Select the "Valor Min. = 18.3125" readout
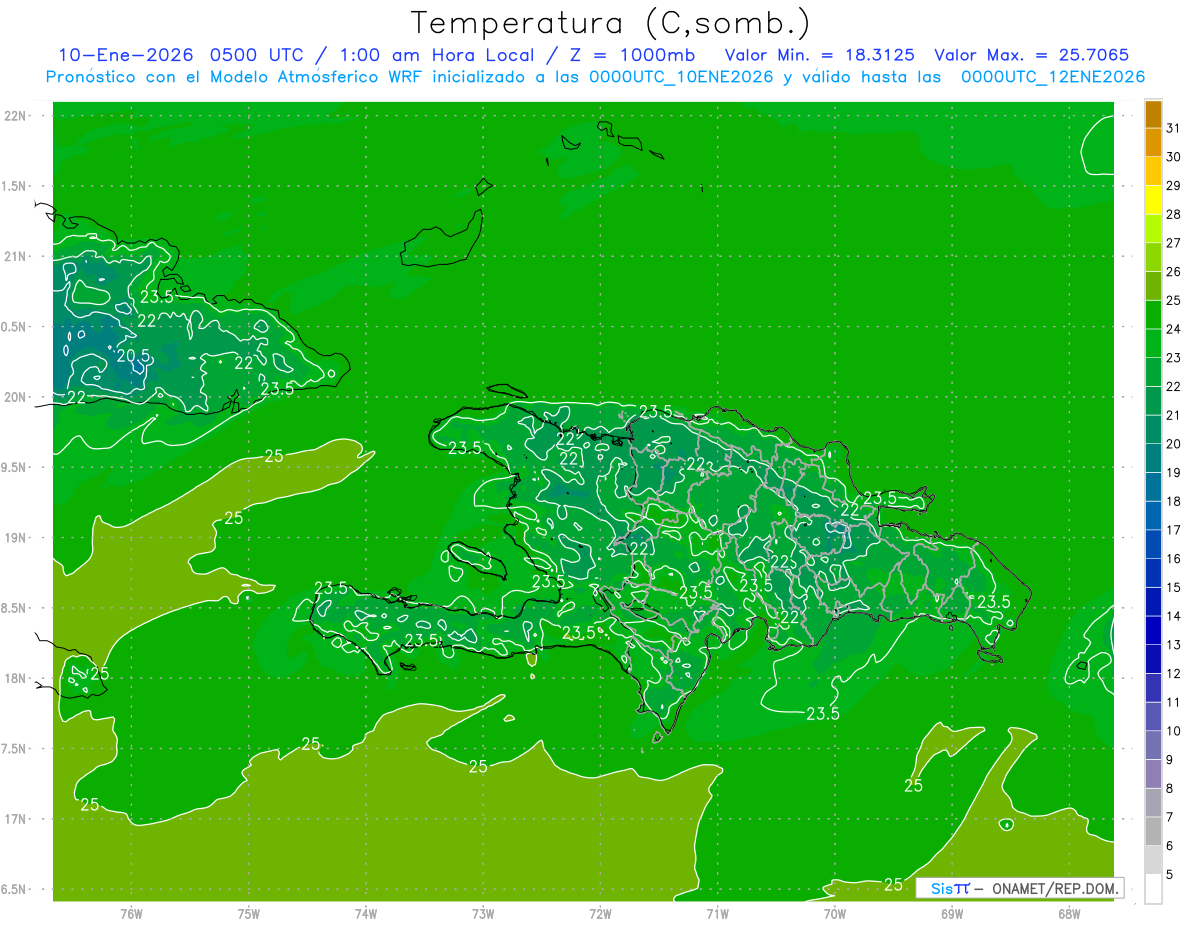 pos(819,55)
